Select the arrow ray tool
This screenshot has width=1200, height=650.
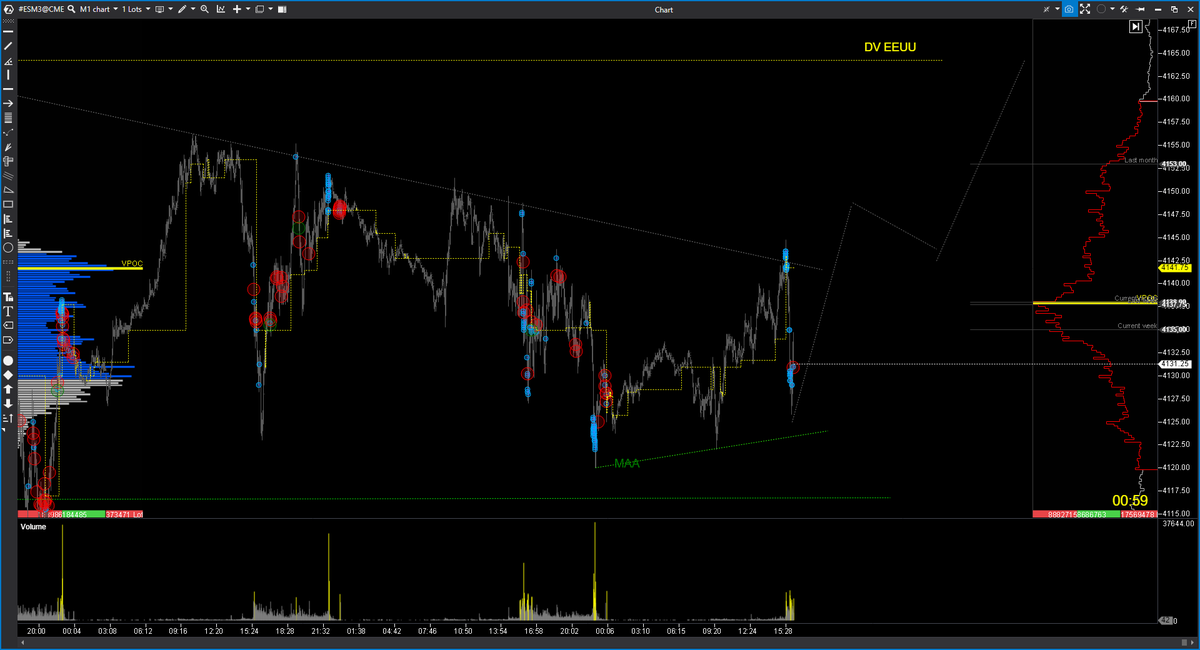(x=8, y=103)
